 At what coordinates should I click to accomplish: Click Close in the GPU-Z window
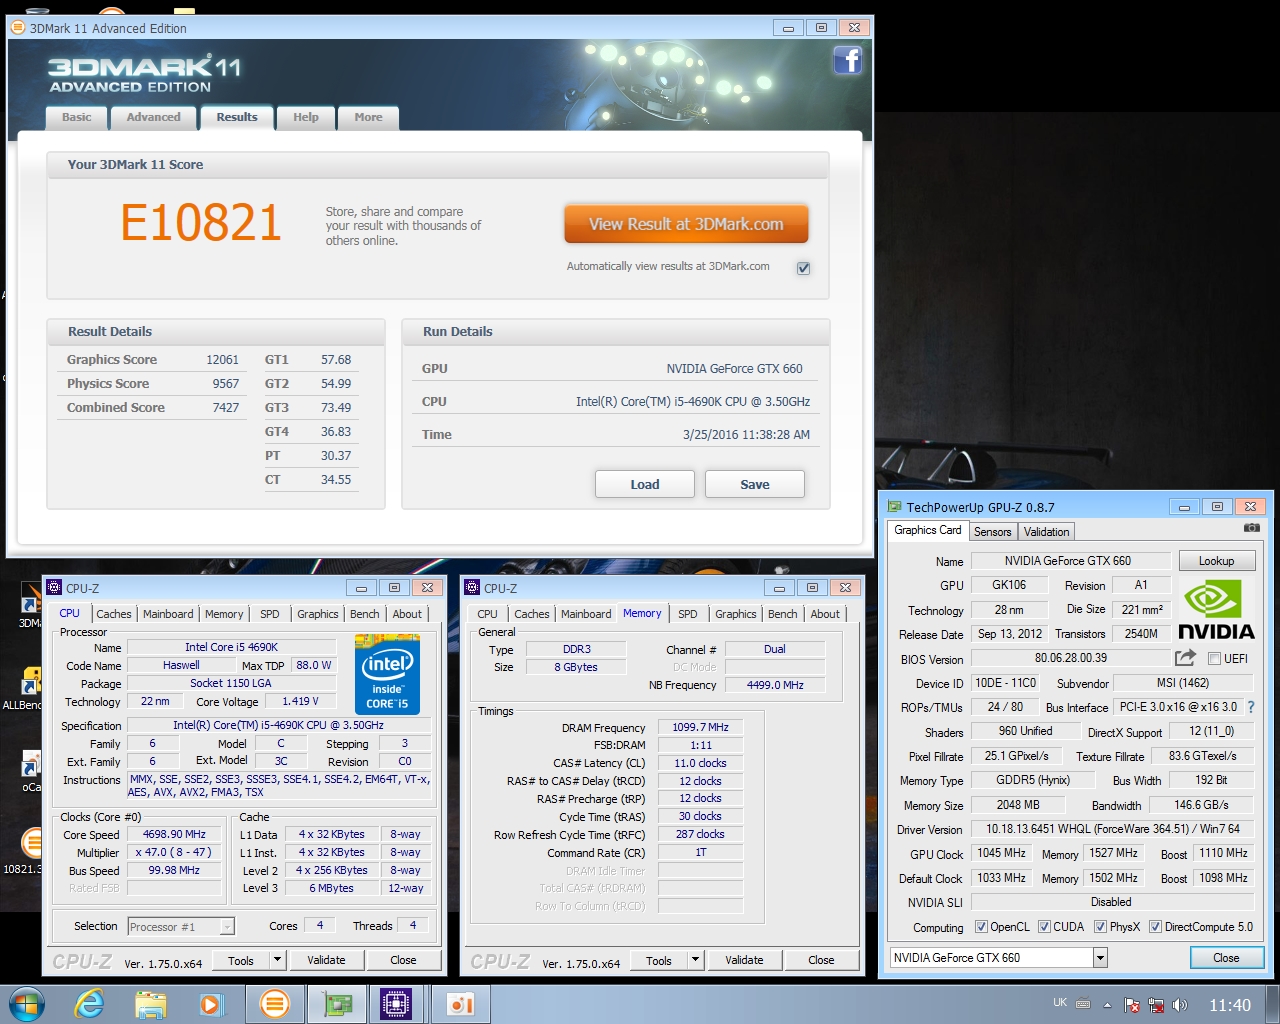click(1226, 958)
